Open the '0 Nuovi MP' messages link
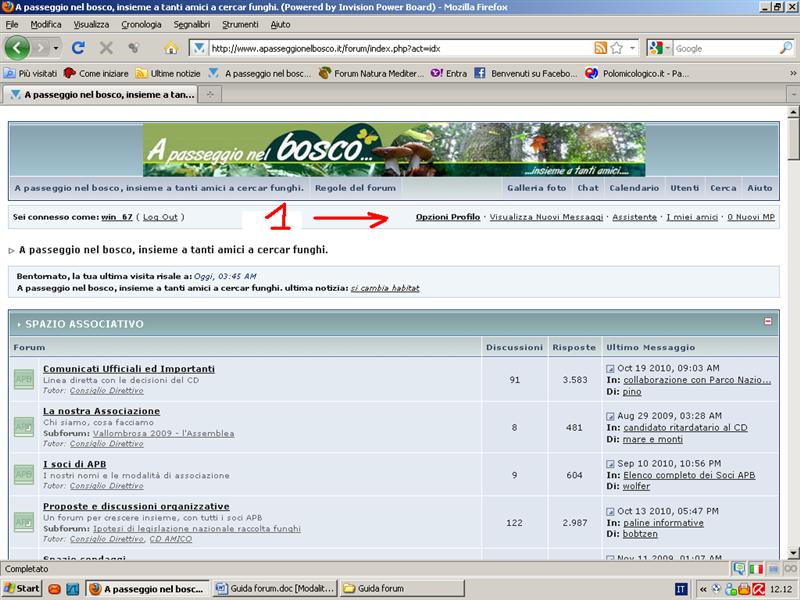 (x=751, y=217)
